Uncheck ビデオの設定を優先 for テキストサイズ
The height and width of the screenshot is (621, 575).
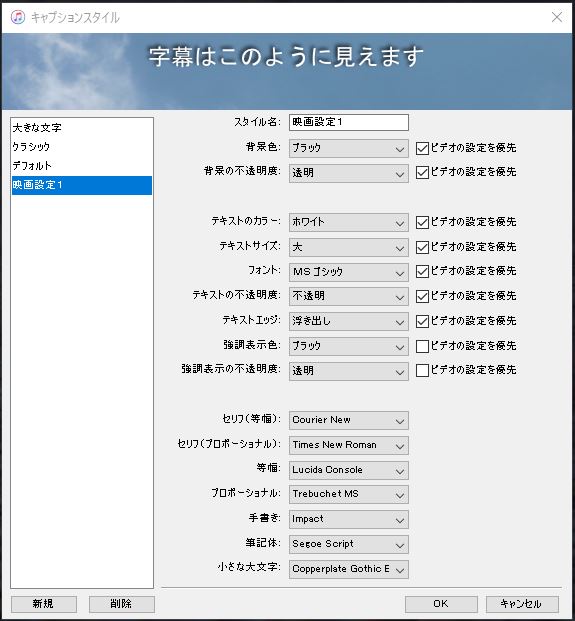[422, 248]
